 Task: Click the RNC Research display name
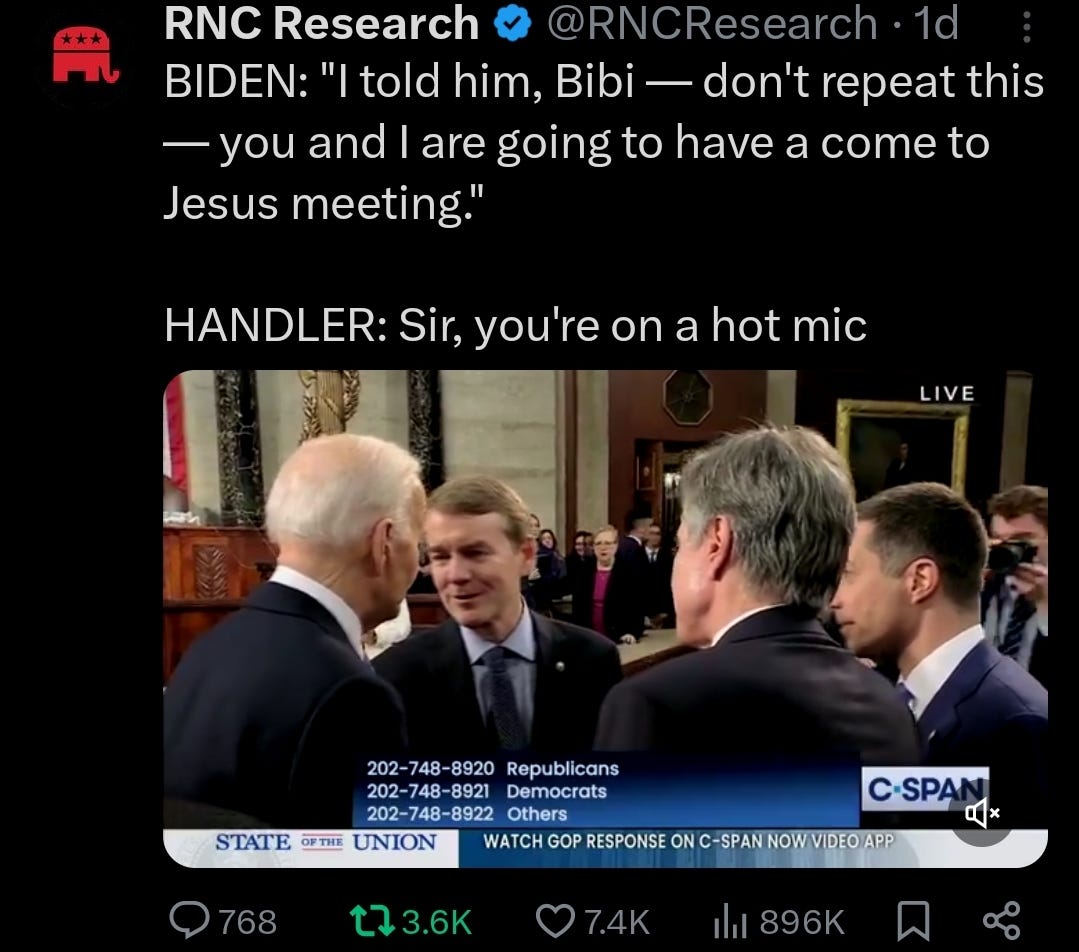(321, 23)
